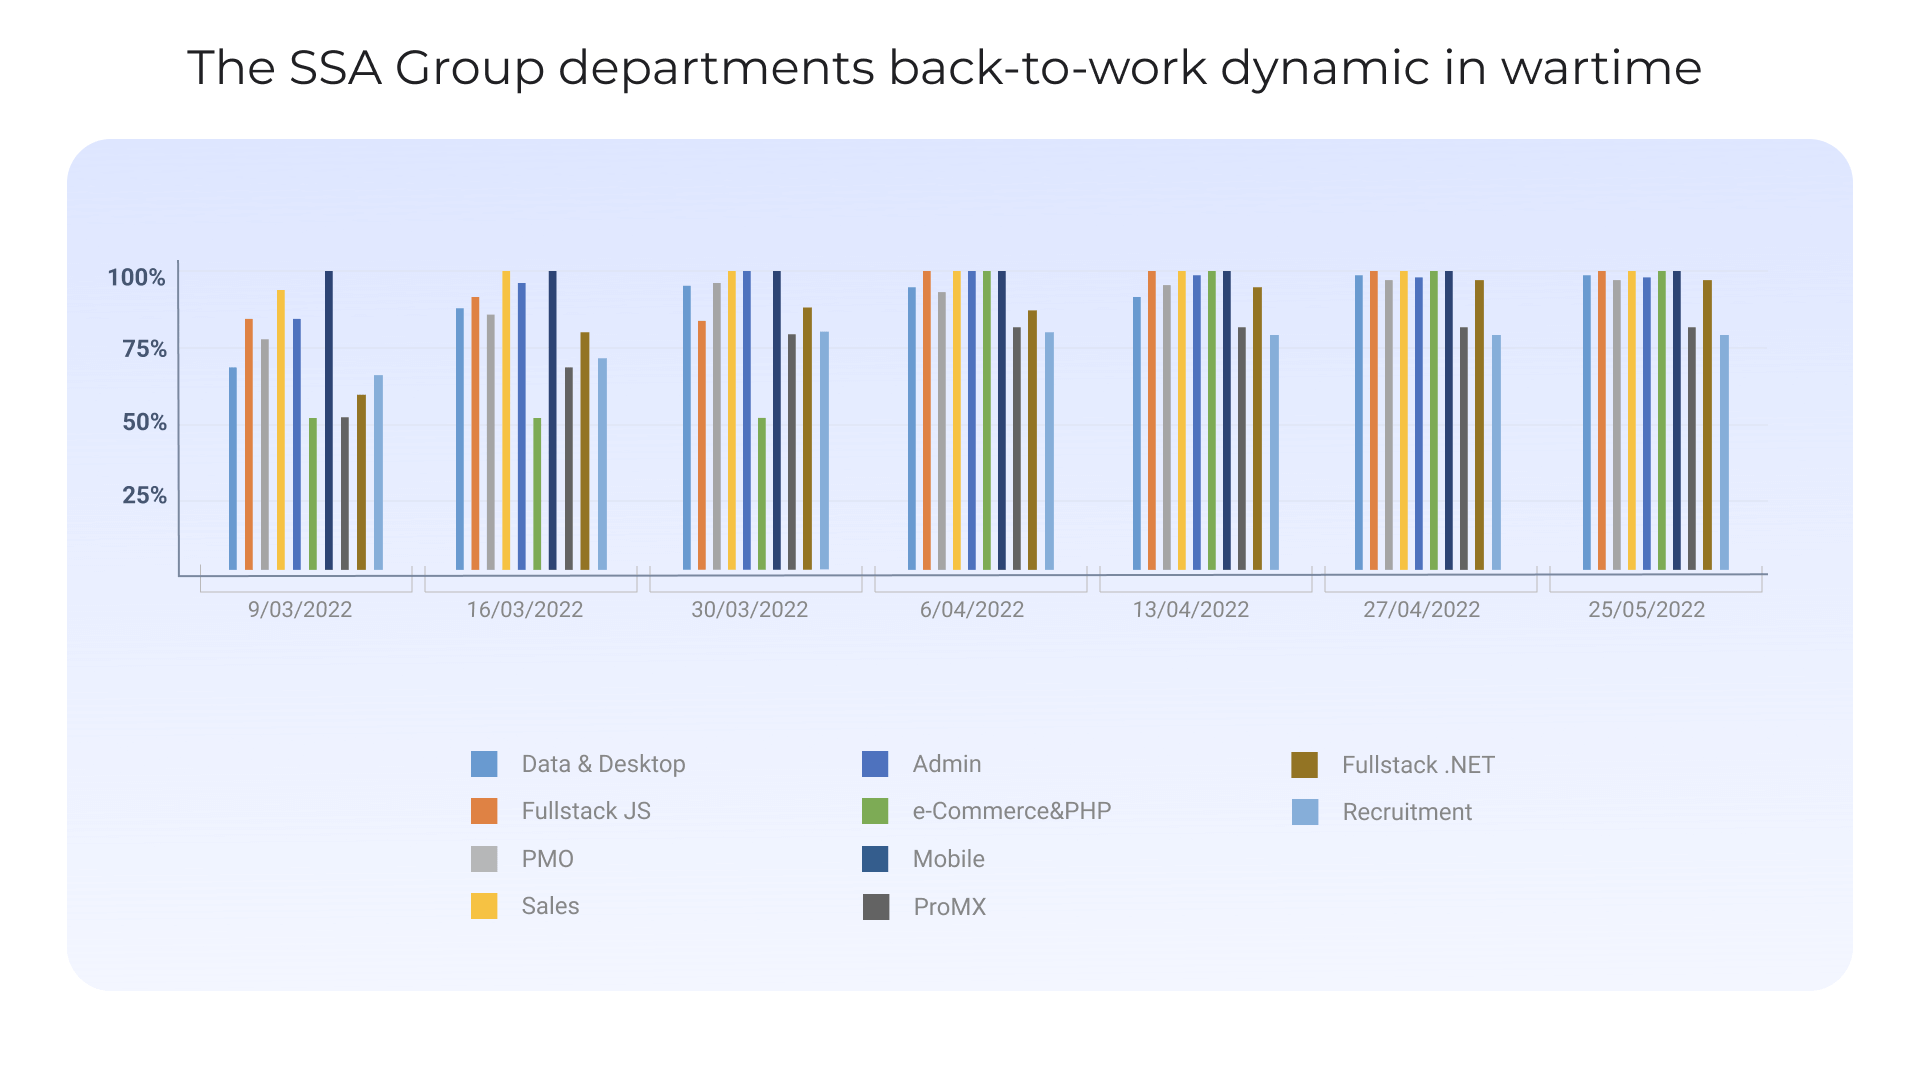Screen dimensions: 1920x1066
Task: Click the Fullstack JS orange legend swatch
Action: (x=484, y=811)
